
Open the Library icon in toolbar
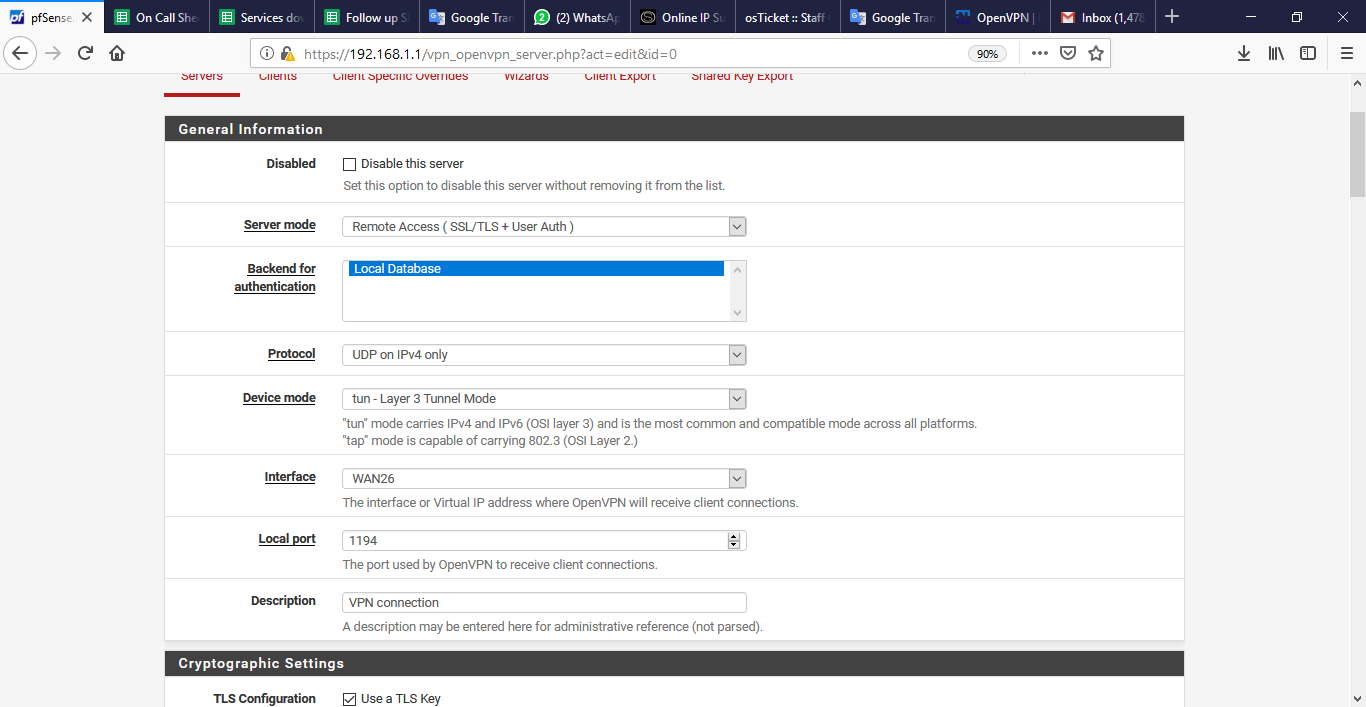[x=1276, y=53]
